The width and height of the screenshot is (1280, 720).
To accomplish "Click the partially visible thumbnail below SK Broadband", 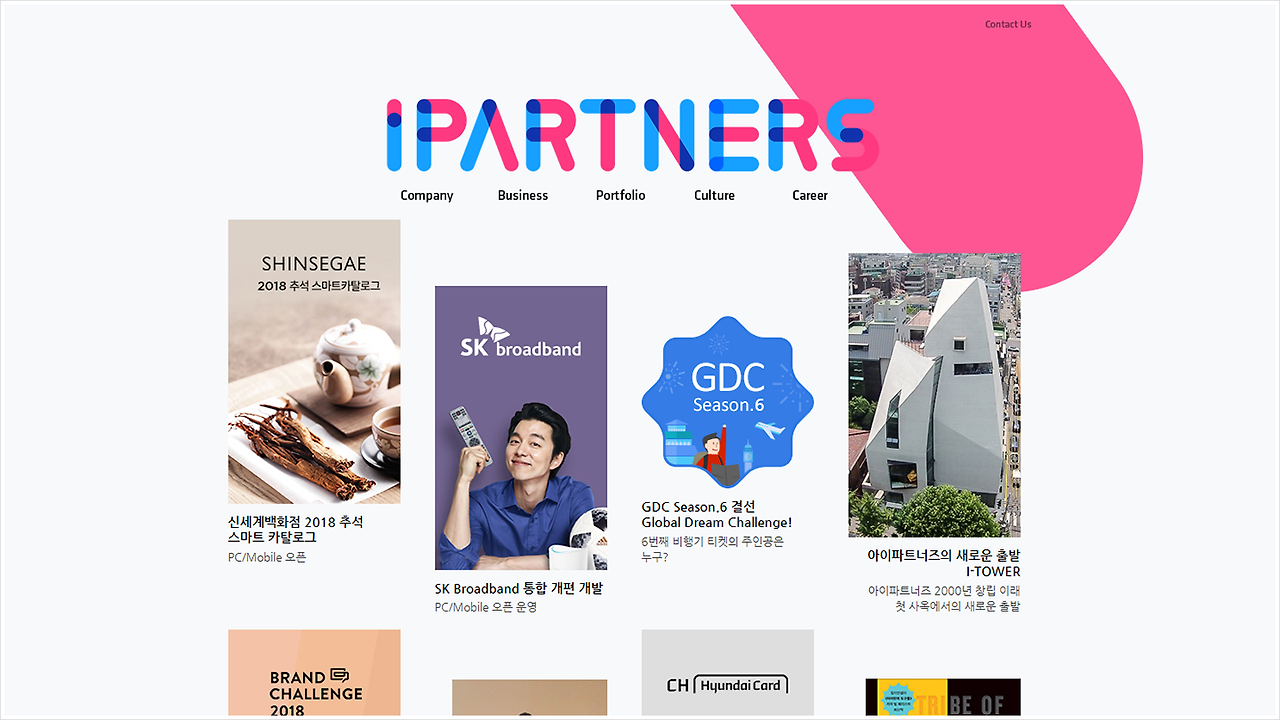I will point(529,698).
